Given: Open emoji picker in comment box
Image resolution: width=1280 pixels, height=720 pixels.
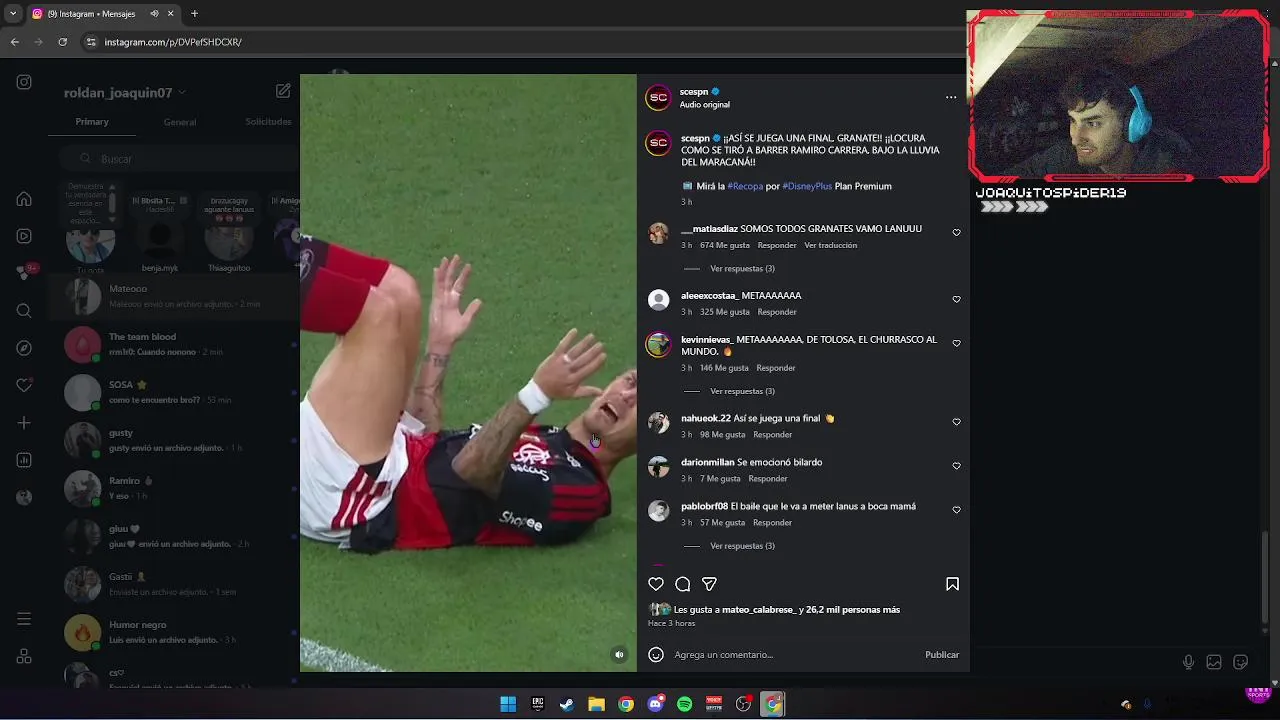Looking at the screenshot, I should pyautogui.click(x=656, y=655).
